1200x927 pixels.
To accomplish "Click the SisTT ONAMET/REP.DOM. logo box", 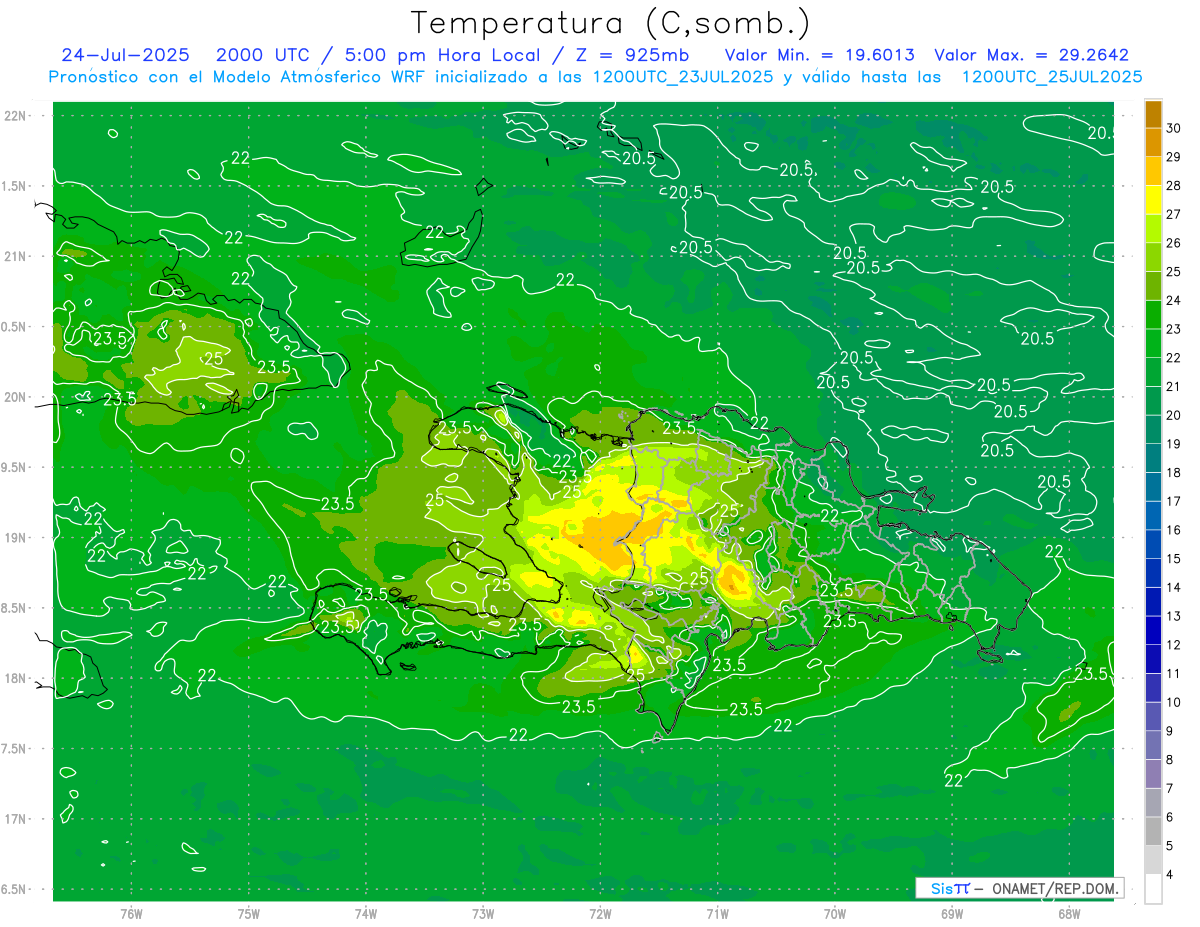I will 1019,888.
